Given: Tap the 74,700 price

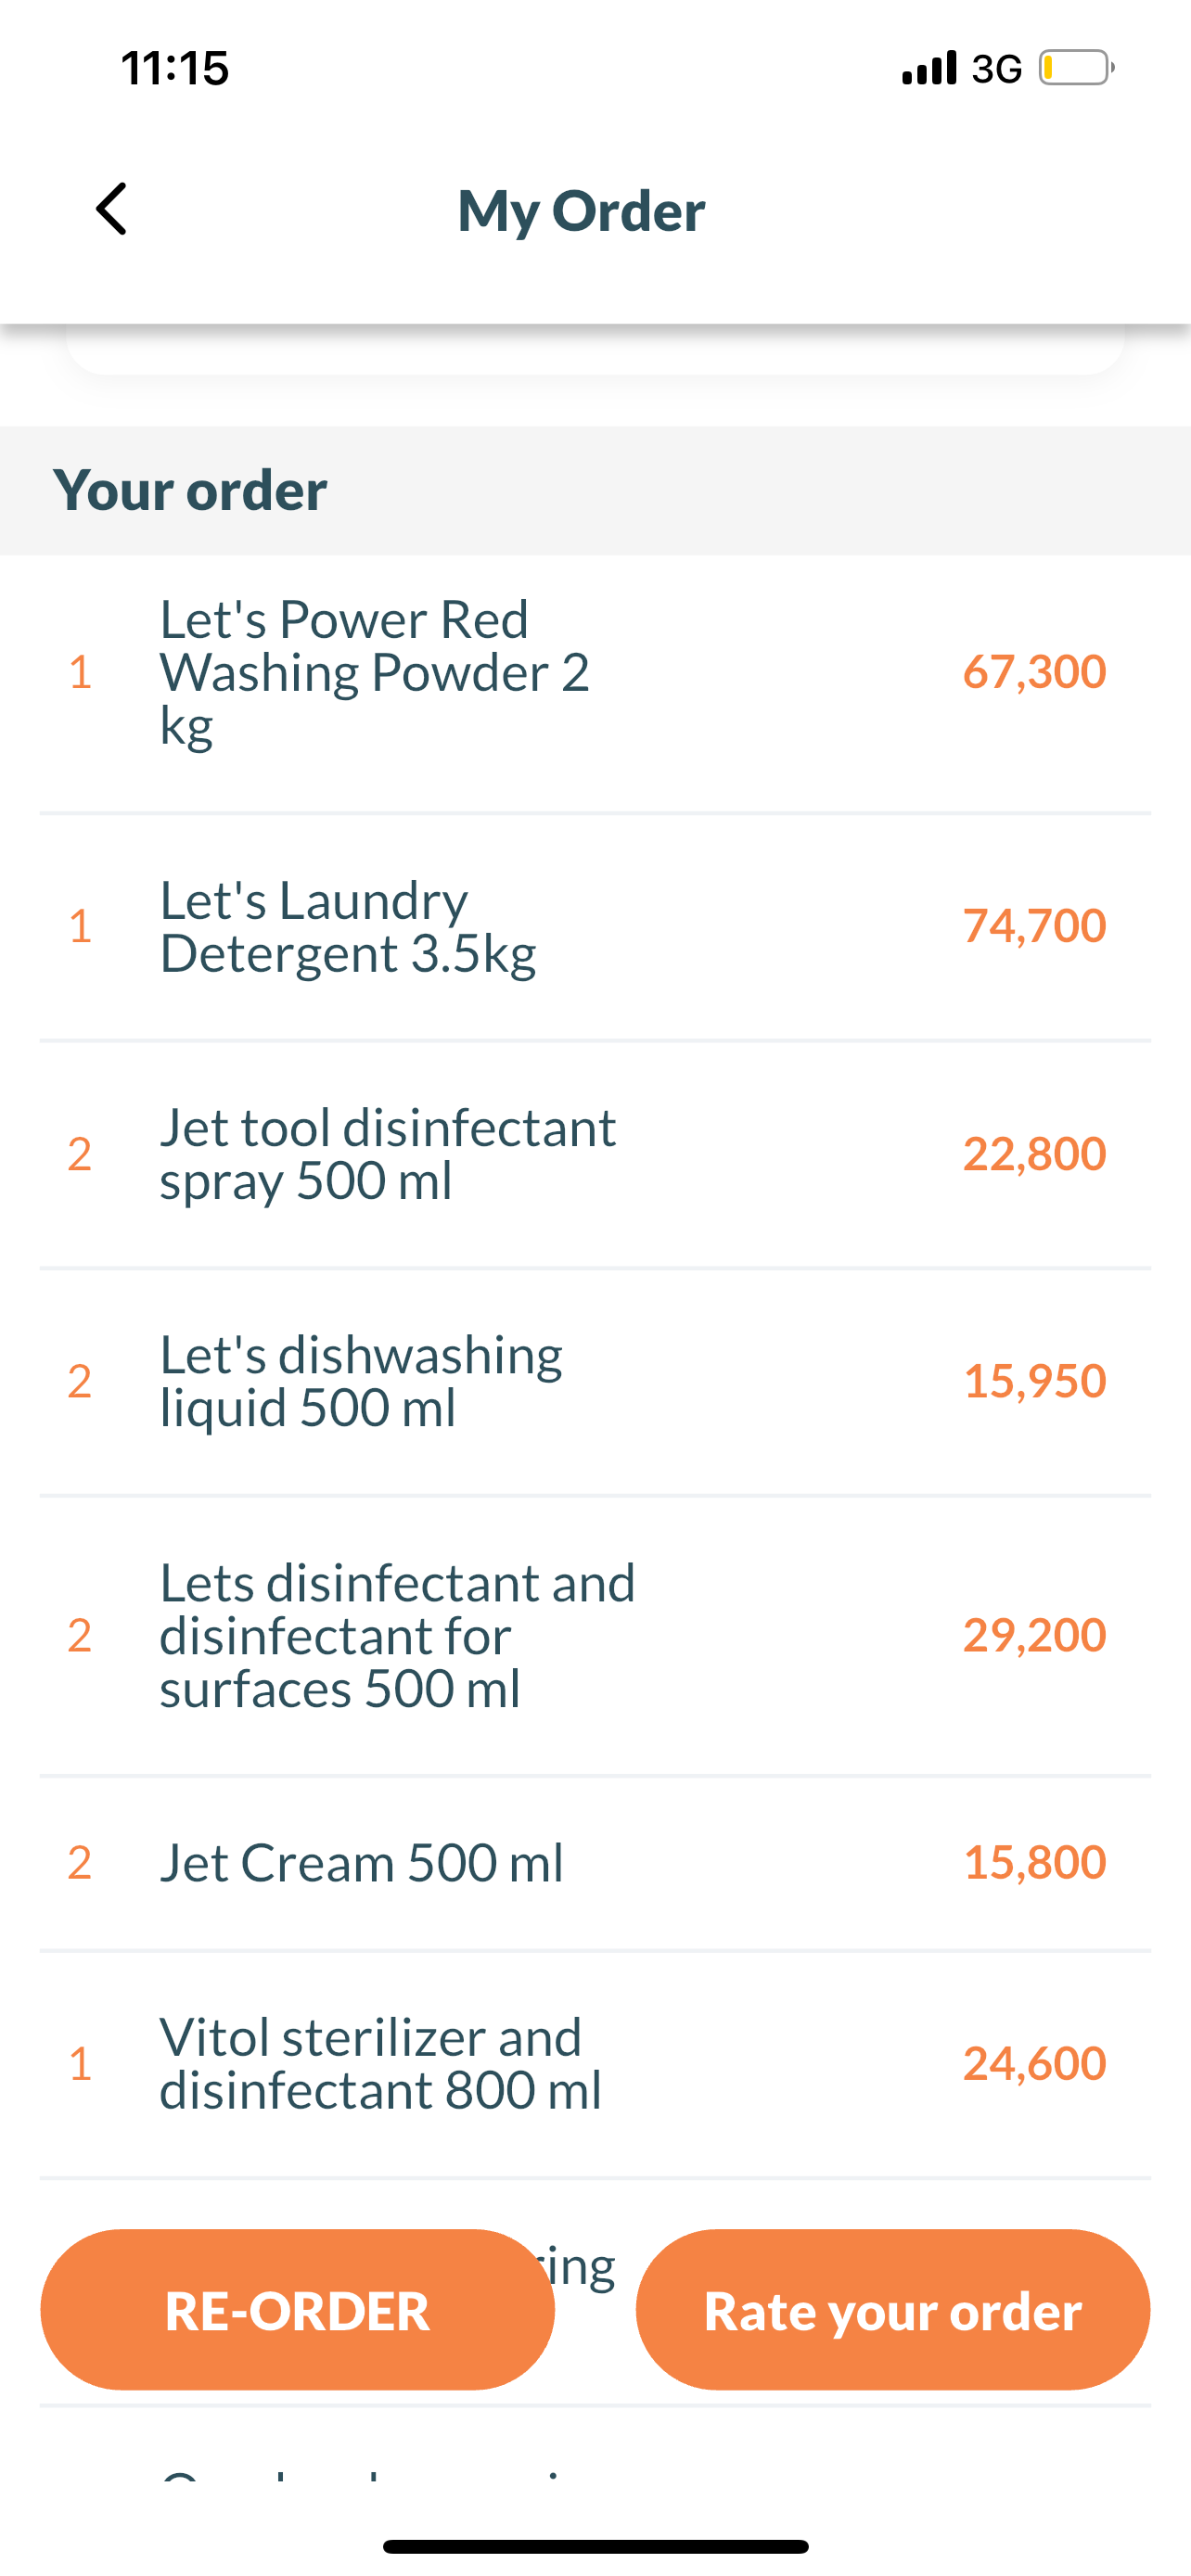Looking at the screenshot, I should point(1034,926).
